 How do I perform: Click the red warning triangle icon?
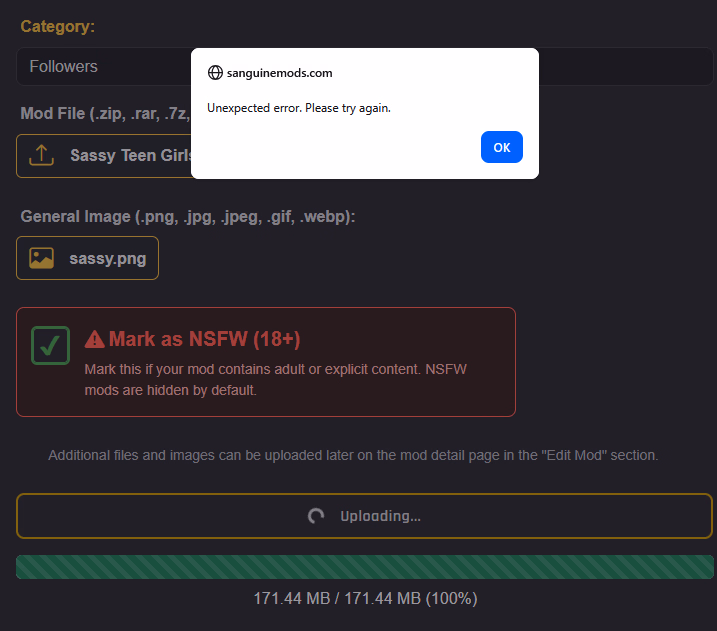[95, 339]
